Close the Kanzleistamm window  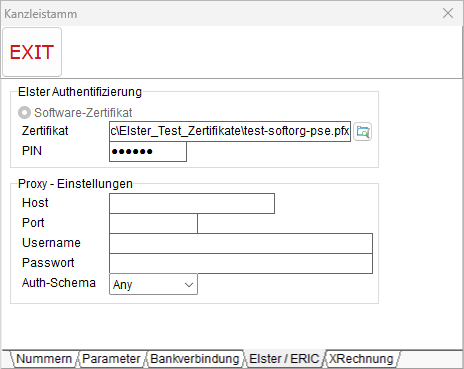point(448,13)
